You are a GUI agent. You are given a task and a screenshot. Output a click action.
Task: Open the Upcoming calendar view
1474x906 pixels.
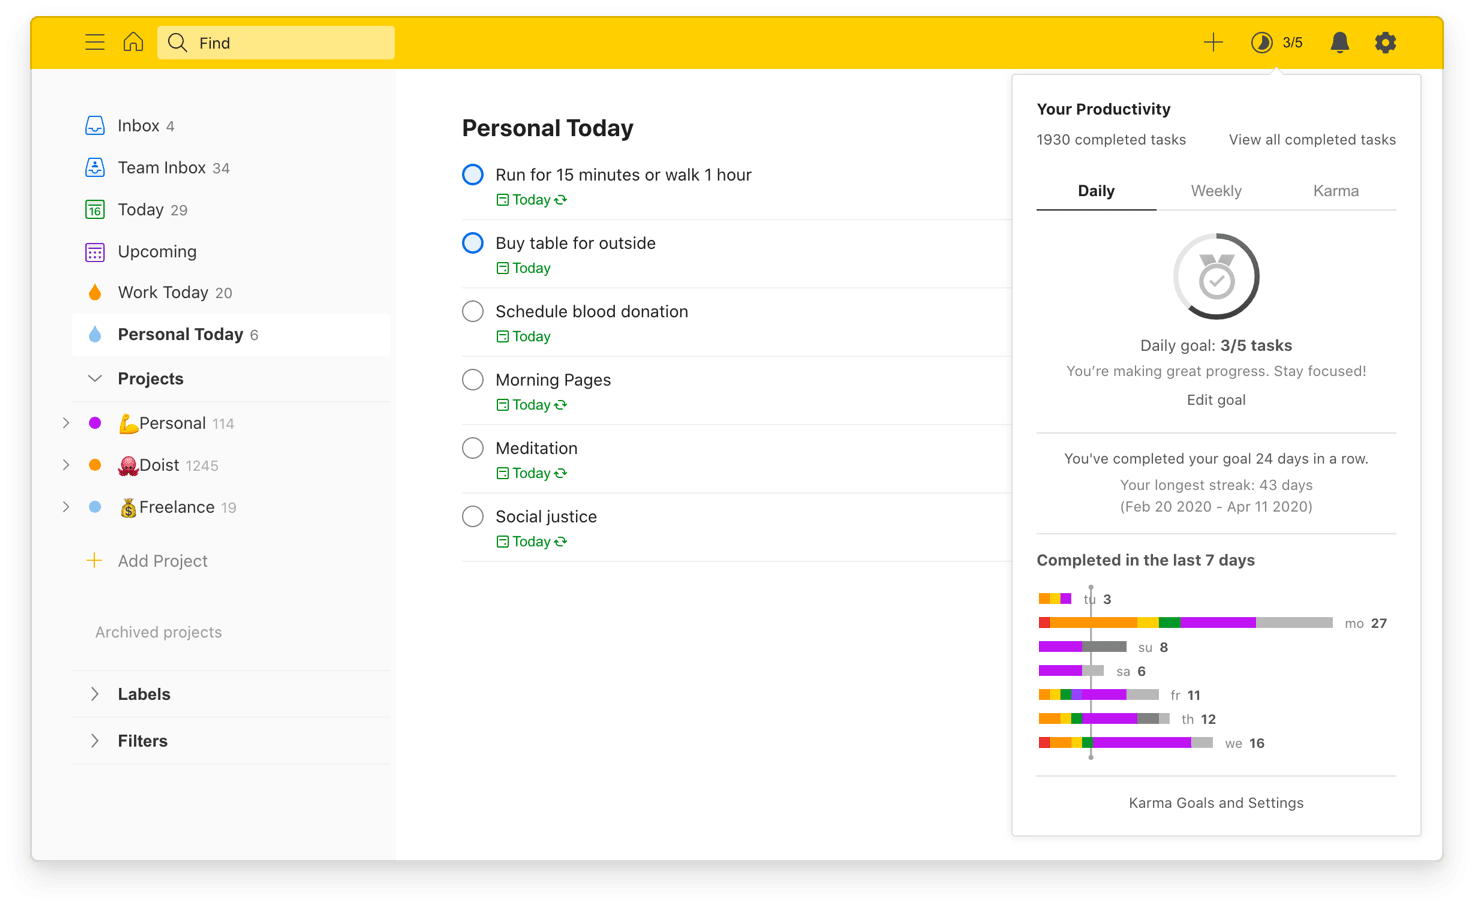click(157, 251)
